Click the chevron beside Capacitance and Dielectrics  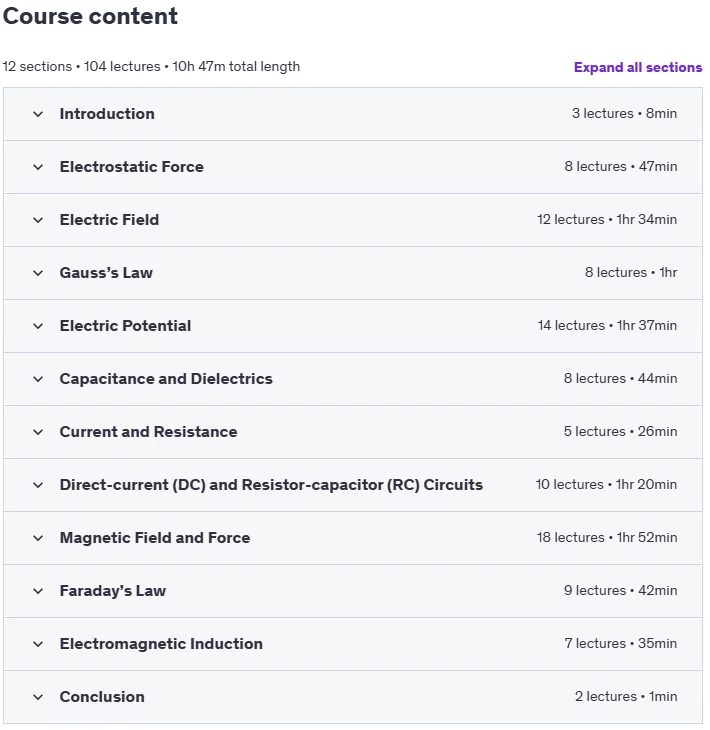38,379
